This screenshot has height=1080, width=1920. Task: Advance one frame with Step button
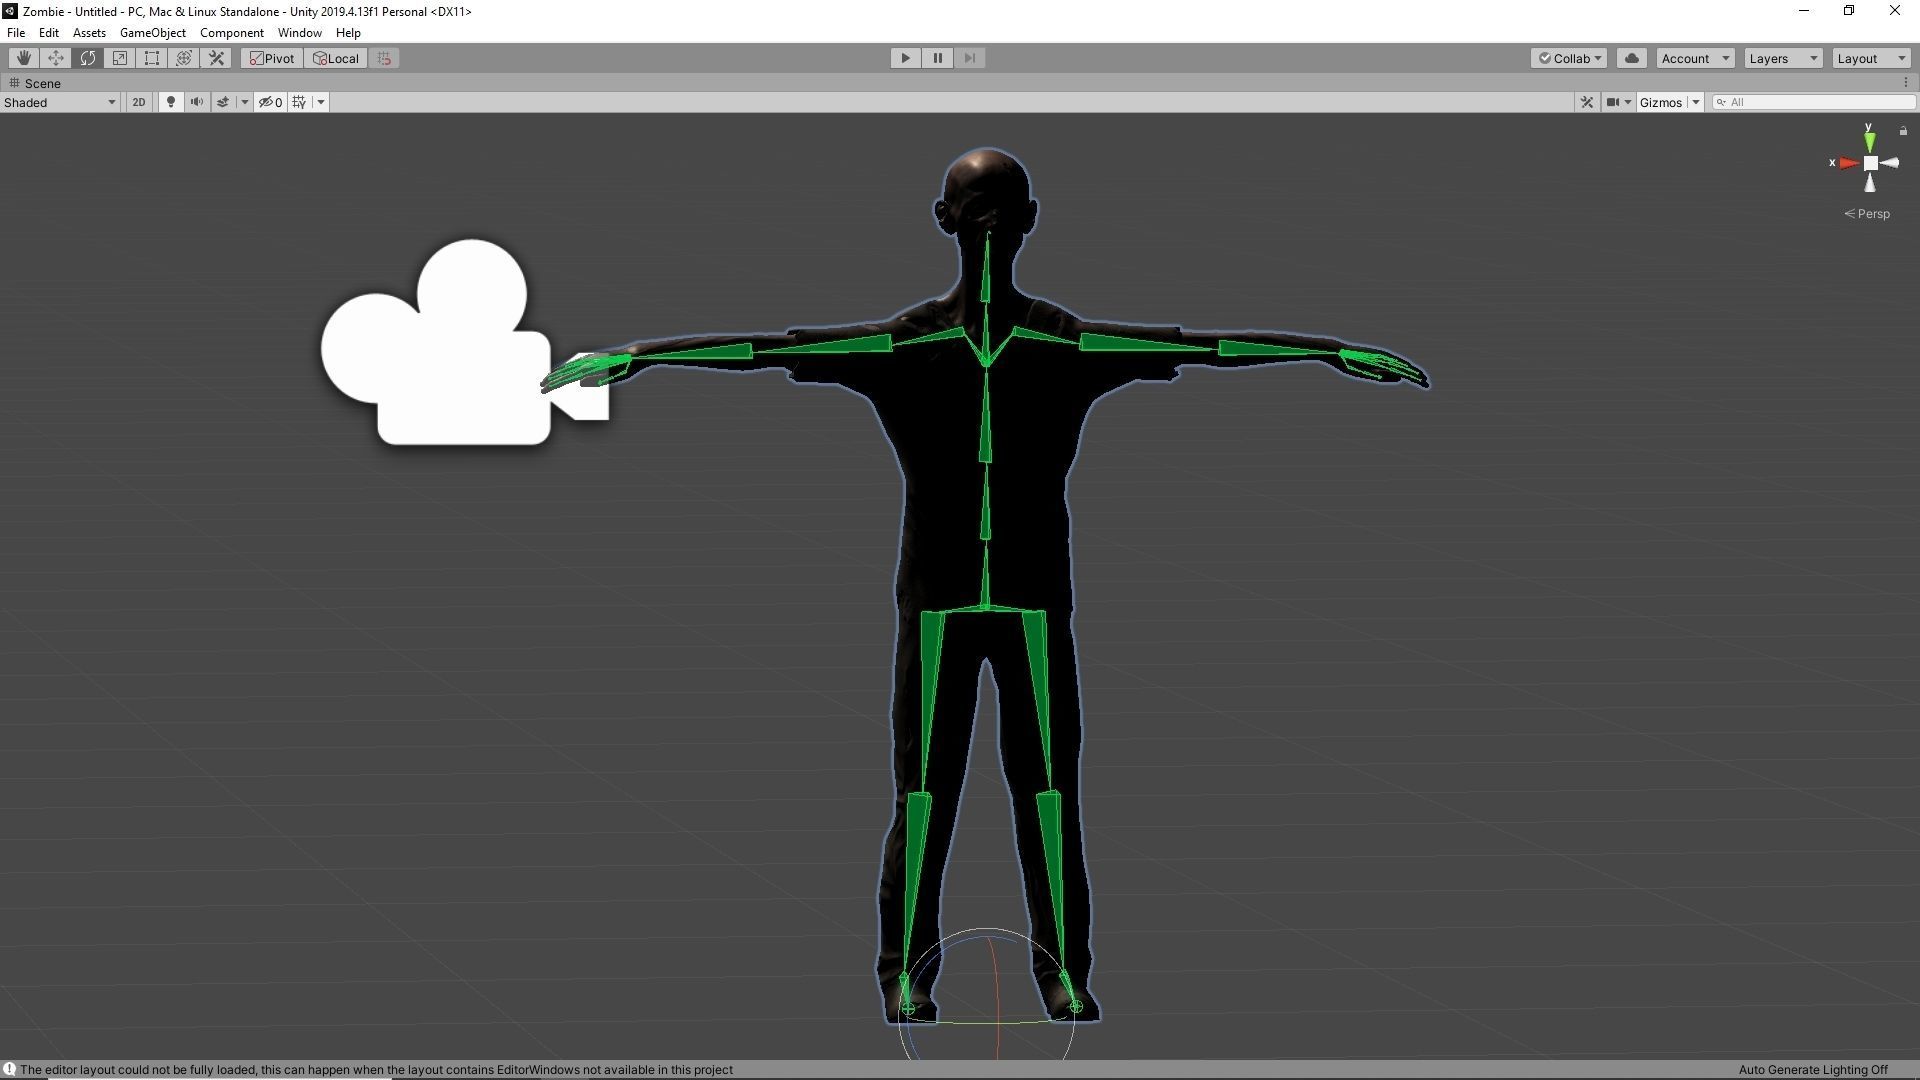tap(969, 58)
